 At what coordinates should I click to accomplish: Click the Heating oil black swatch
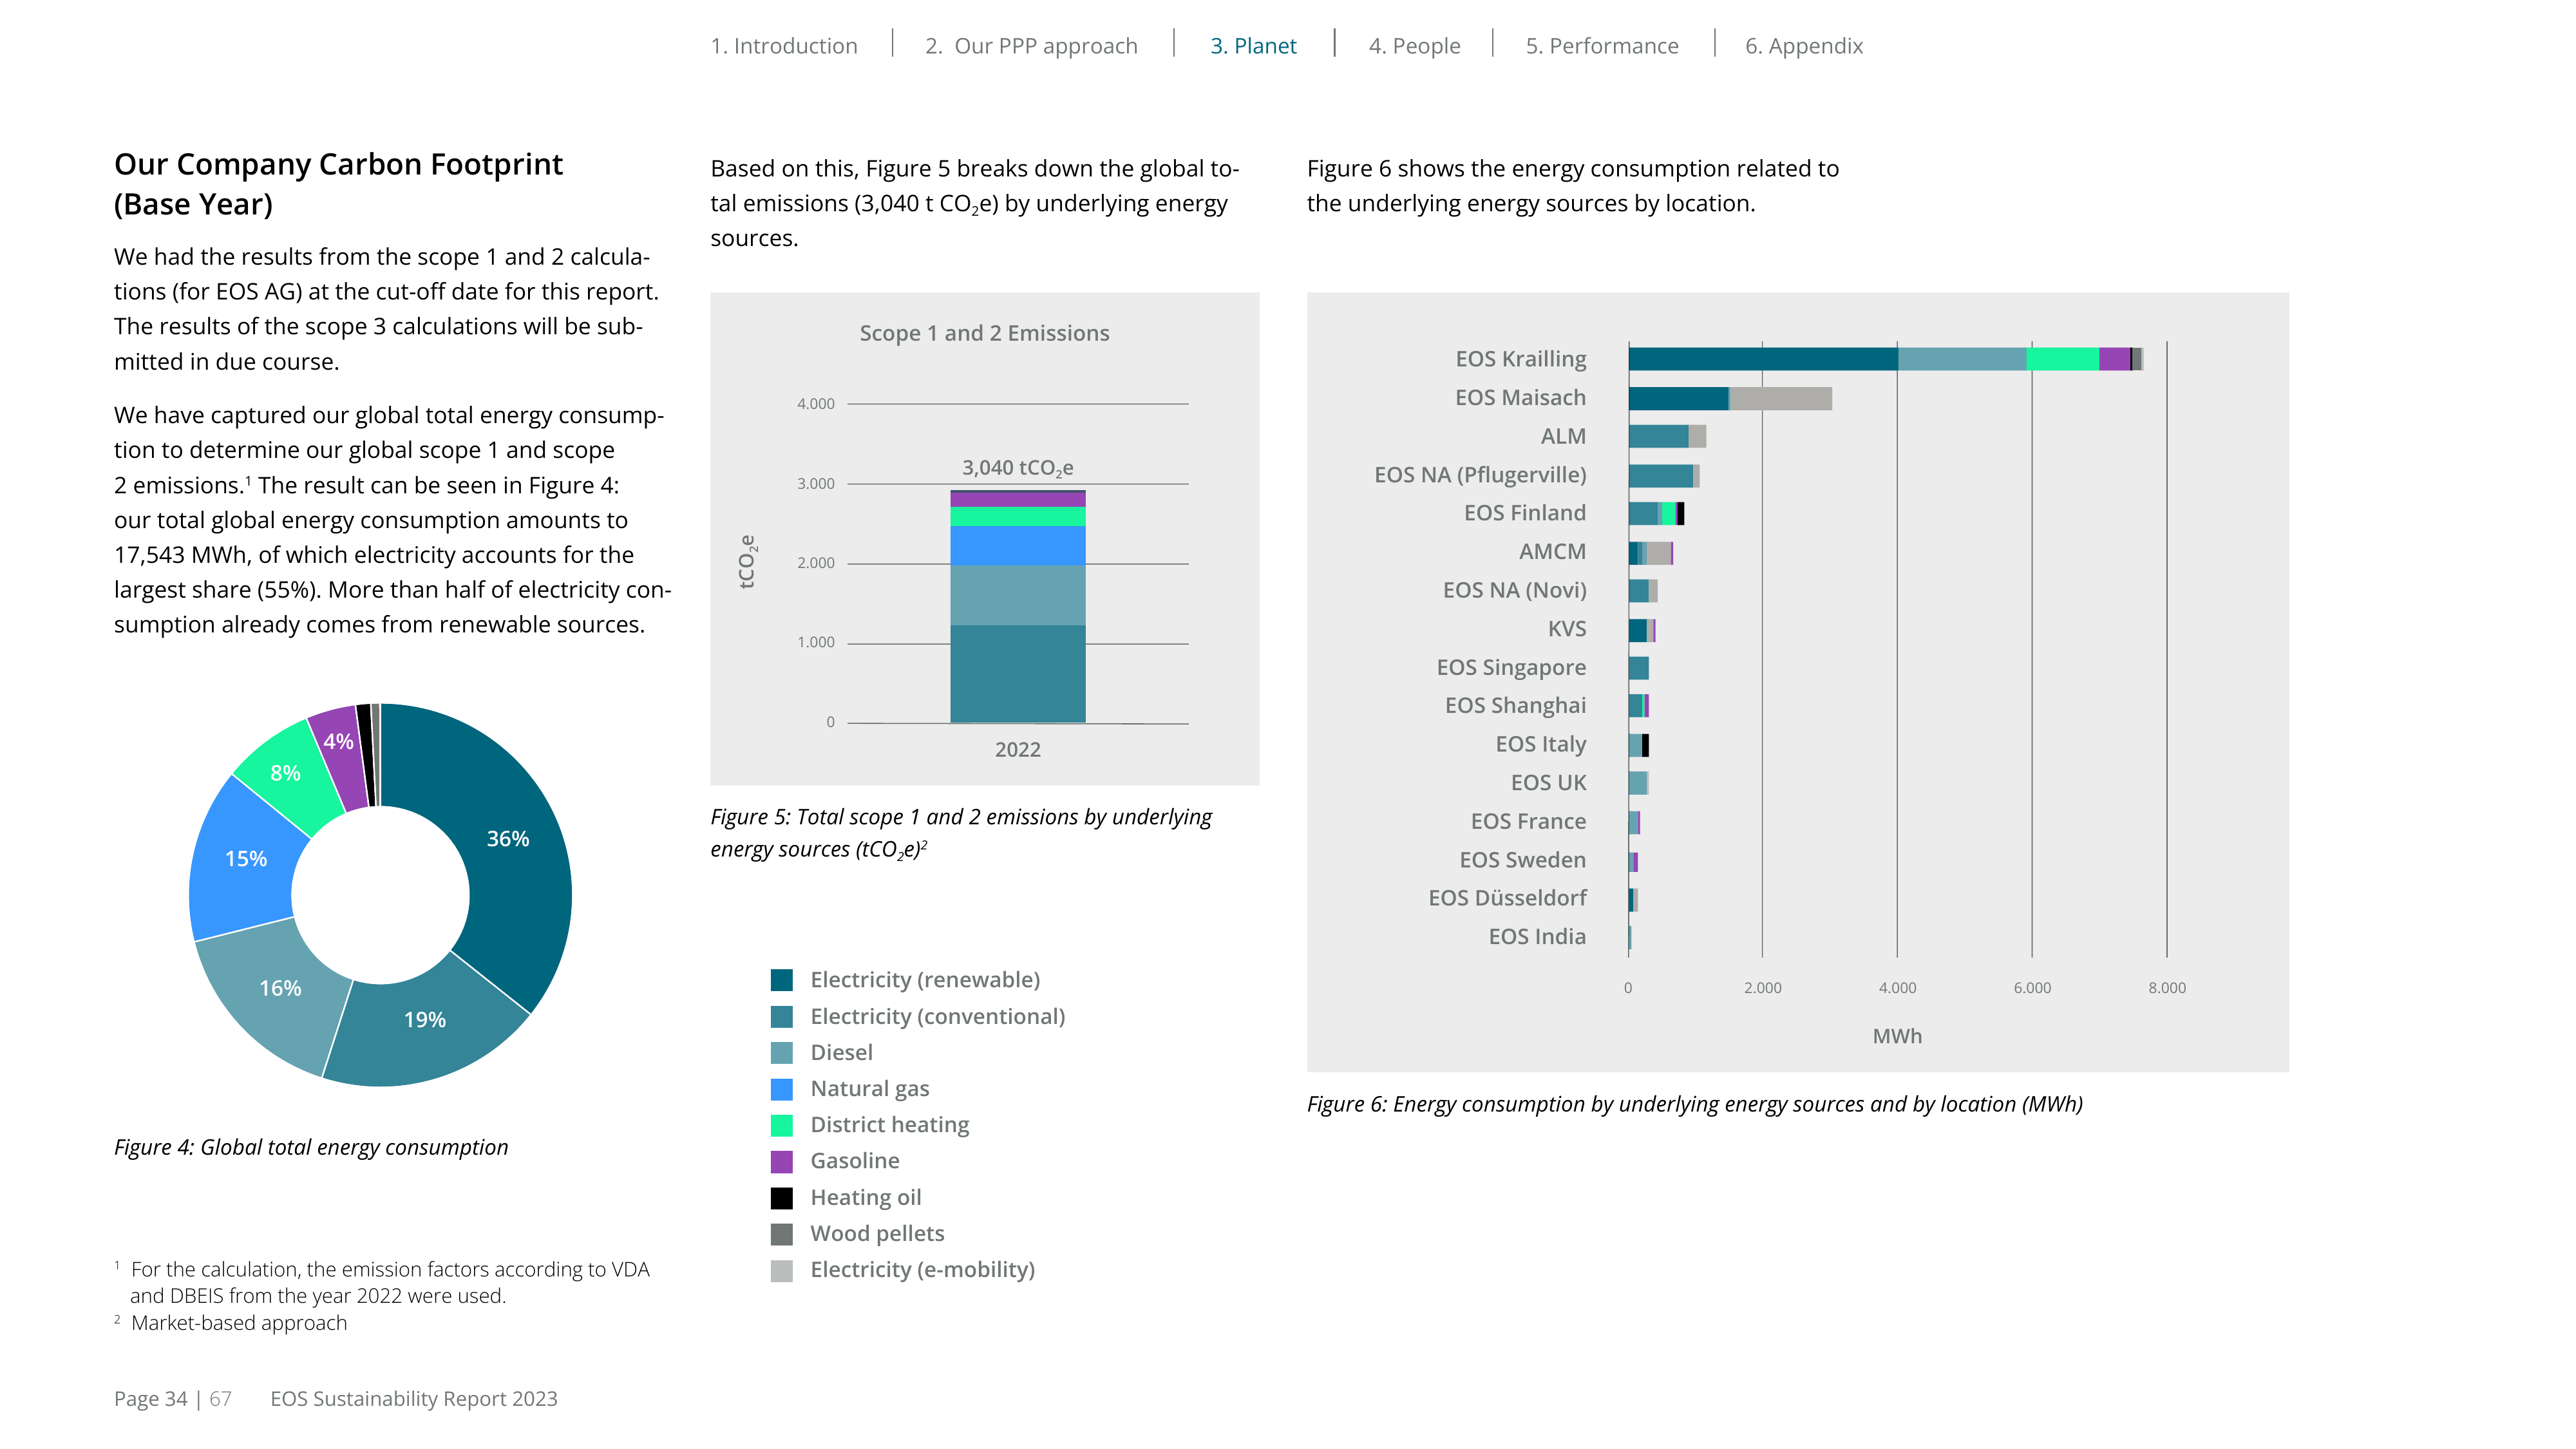coord(782,1198)
